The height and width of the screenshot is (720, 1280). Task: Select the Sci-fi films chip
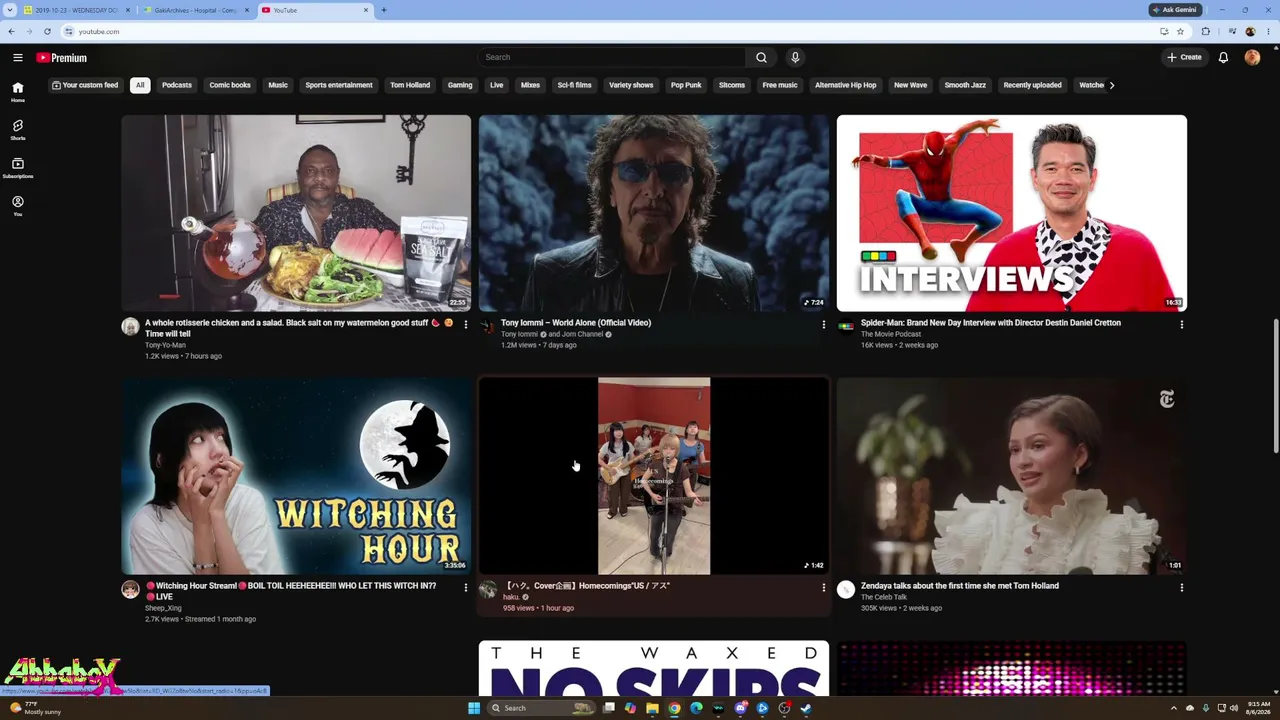click(x=574, y=85)
